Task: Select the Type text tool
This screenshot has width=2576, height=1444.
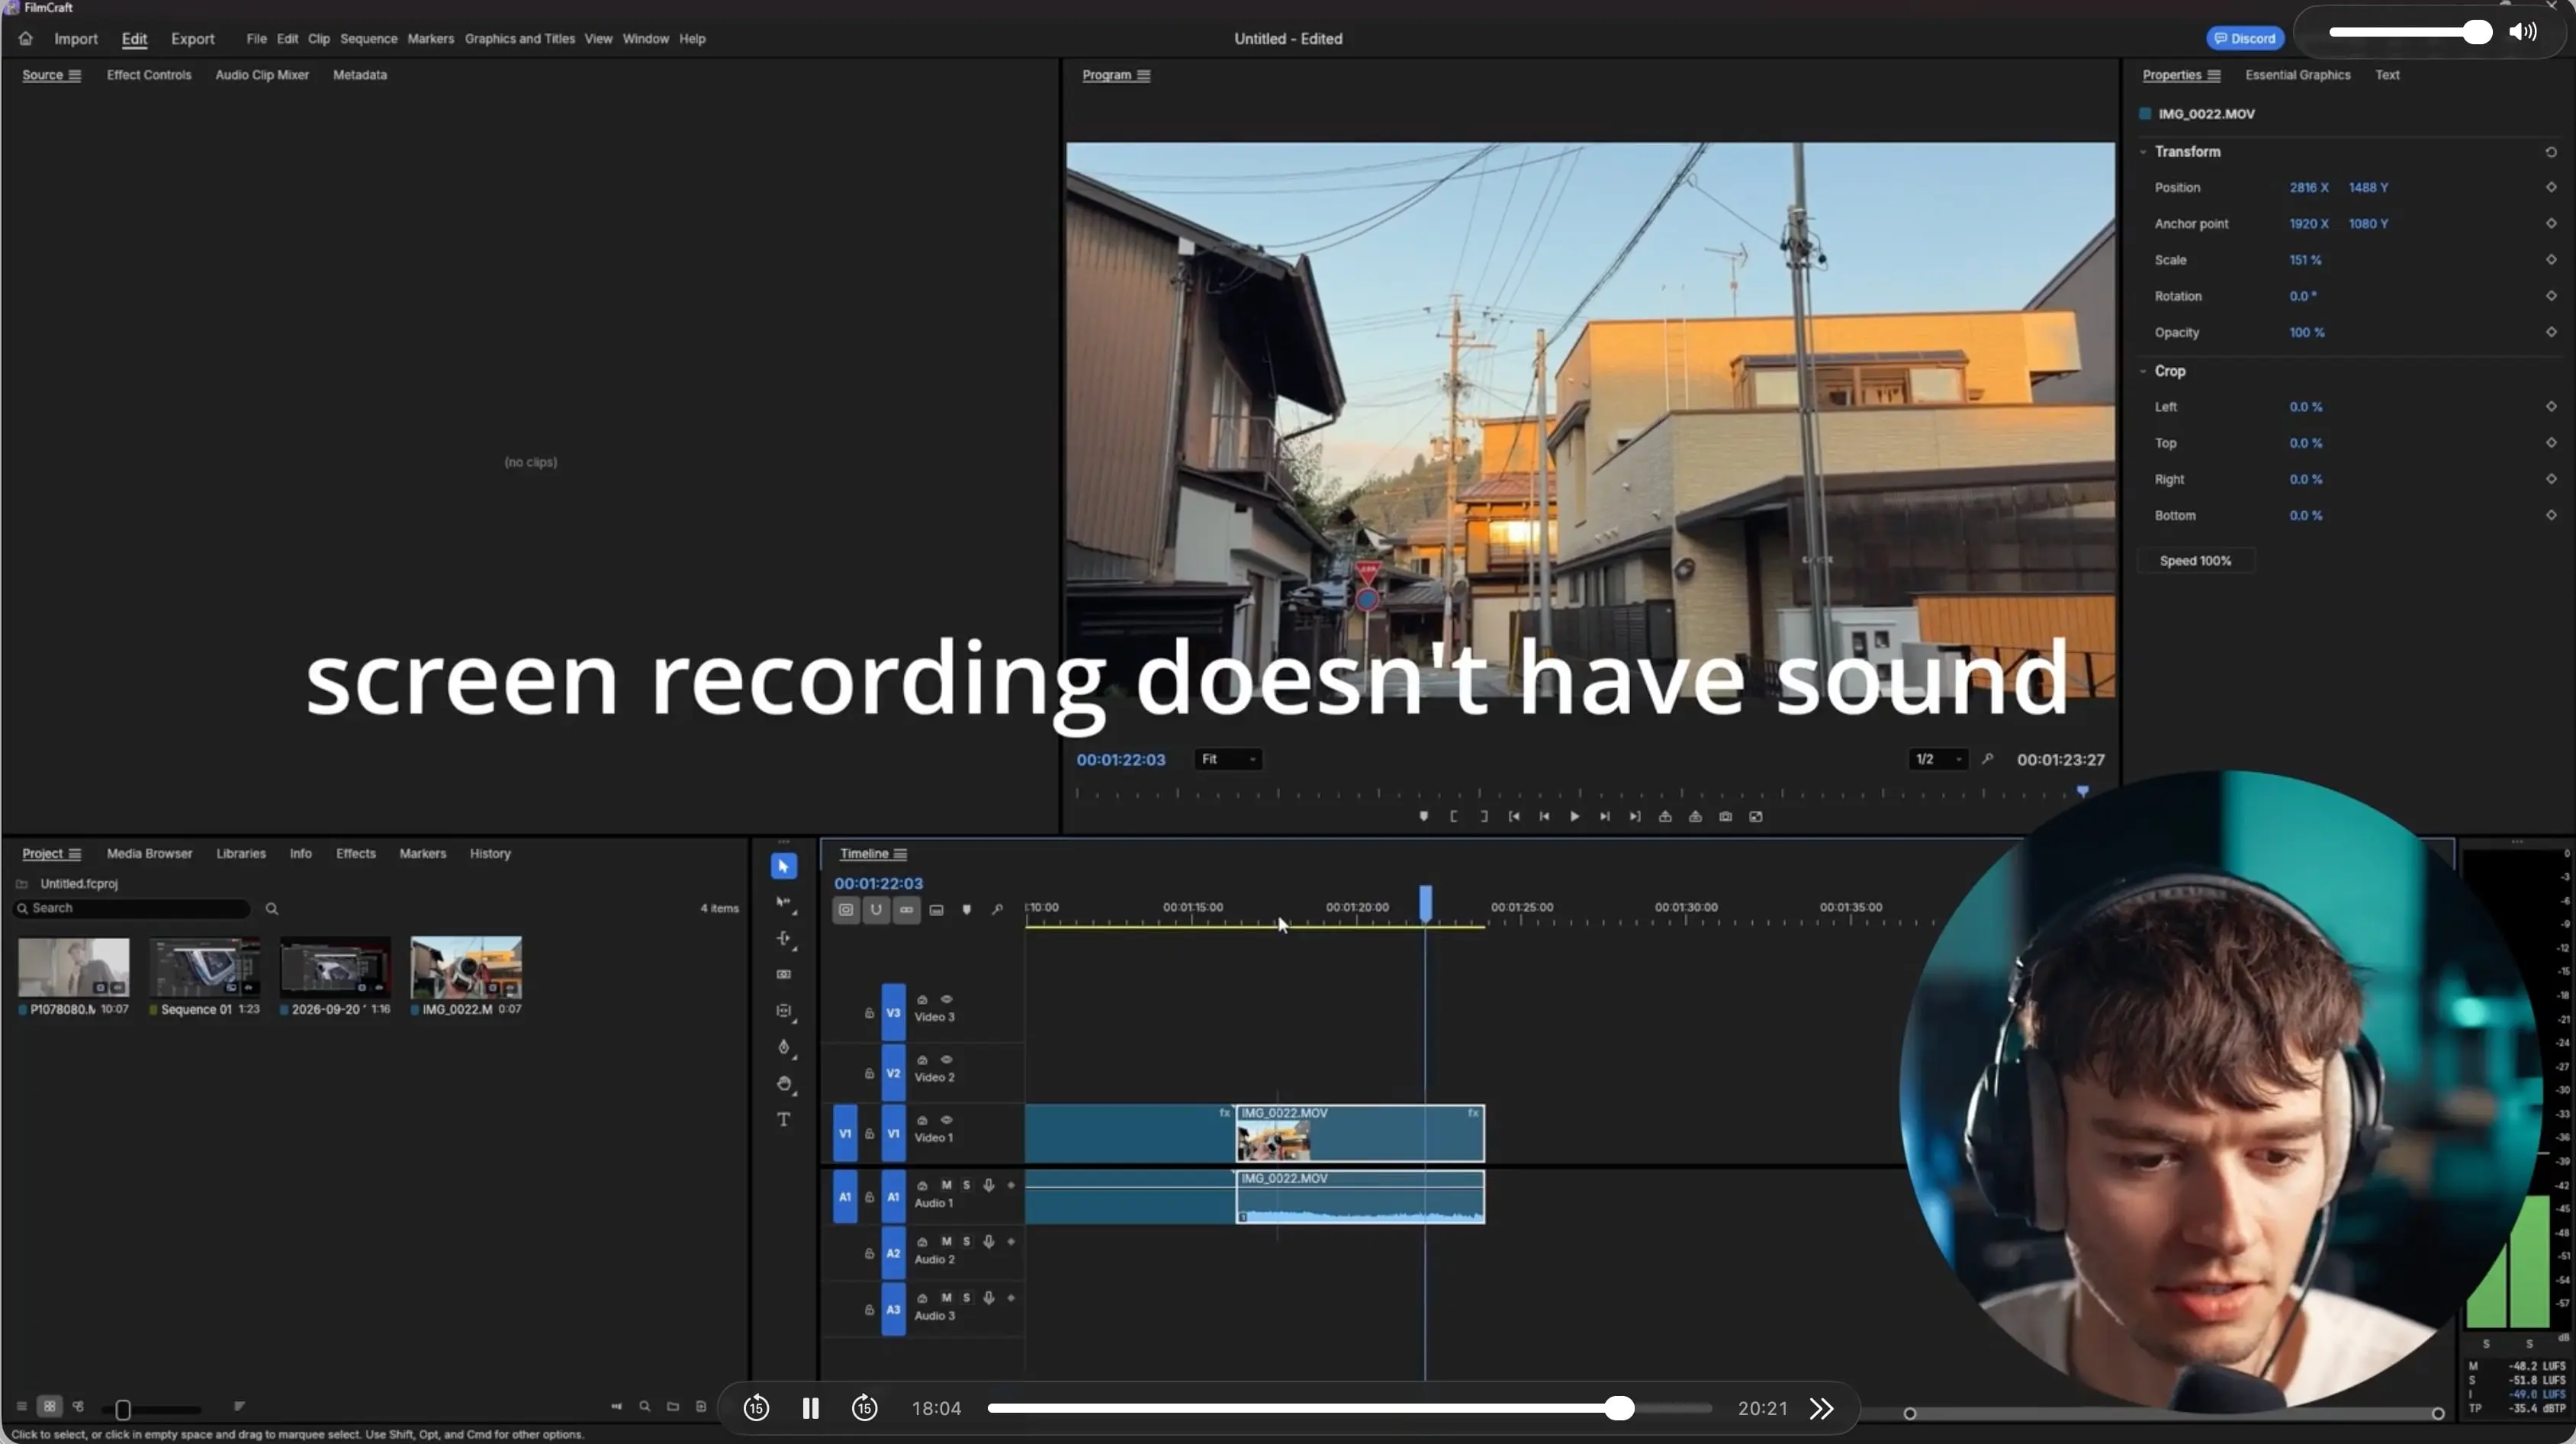Action: point(783,1119)
